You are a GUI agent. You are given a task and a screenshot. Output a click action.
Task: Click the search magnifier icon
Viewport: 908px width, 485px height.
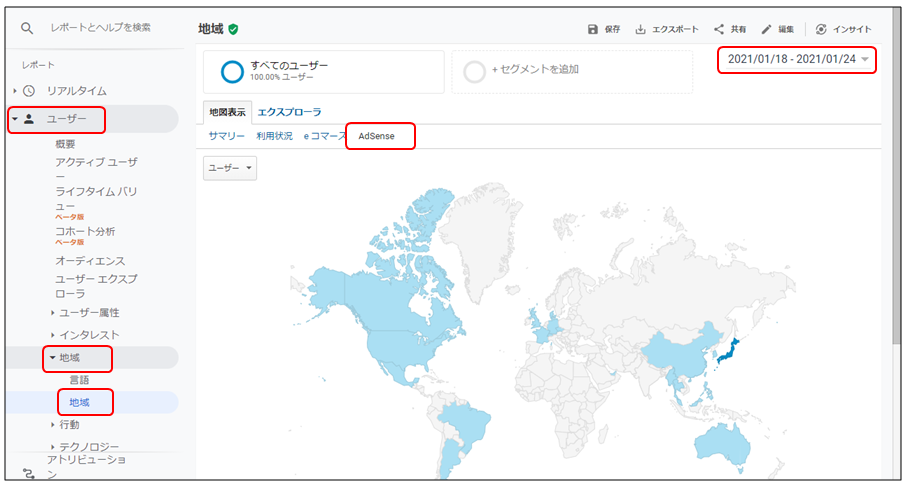point(27,28)
